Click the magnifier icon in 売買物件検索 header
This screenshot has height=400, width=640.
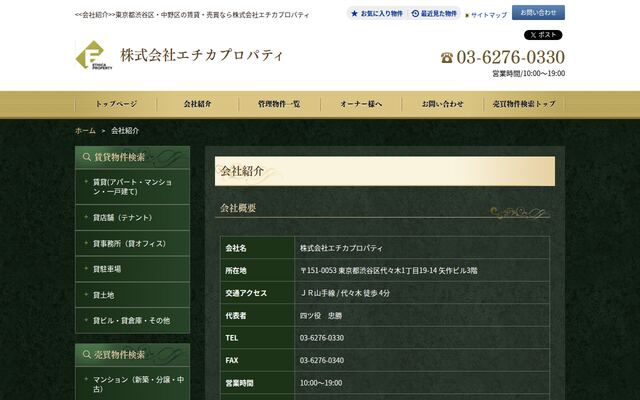tap(87, 354)
